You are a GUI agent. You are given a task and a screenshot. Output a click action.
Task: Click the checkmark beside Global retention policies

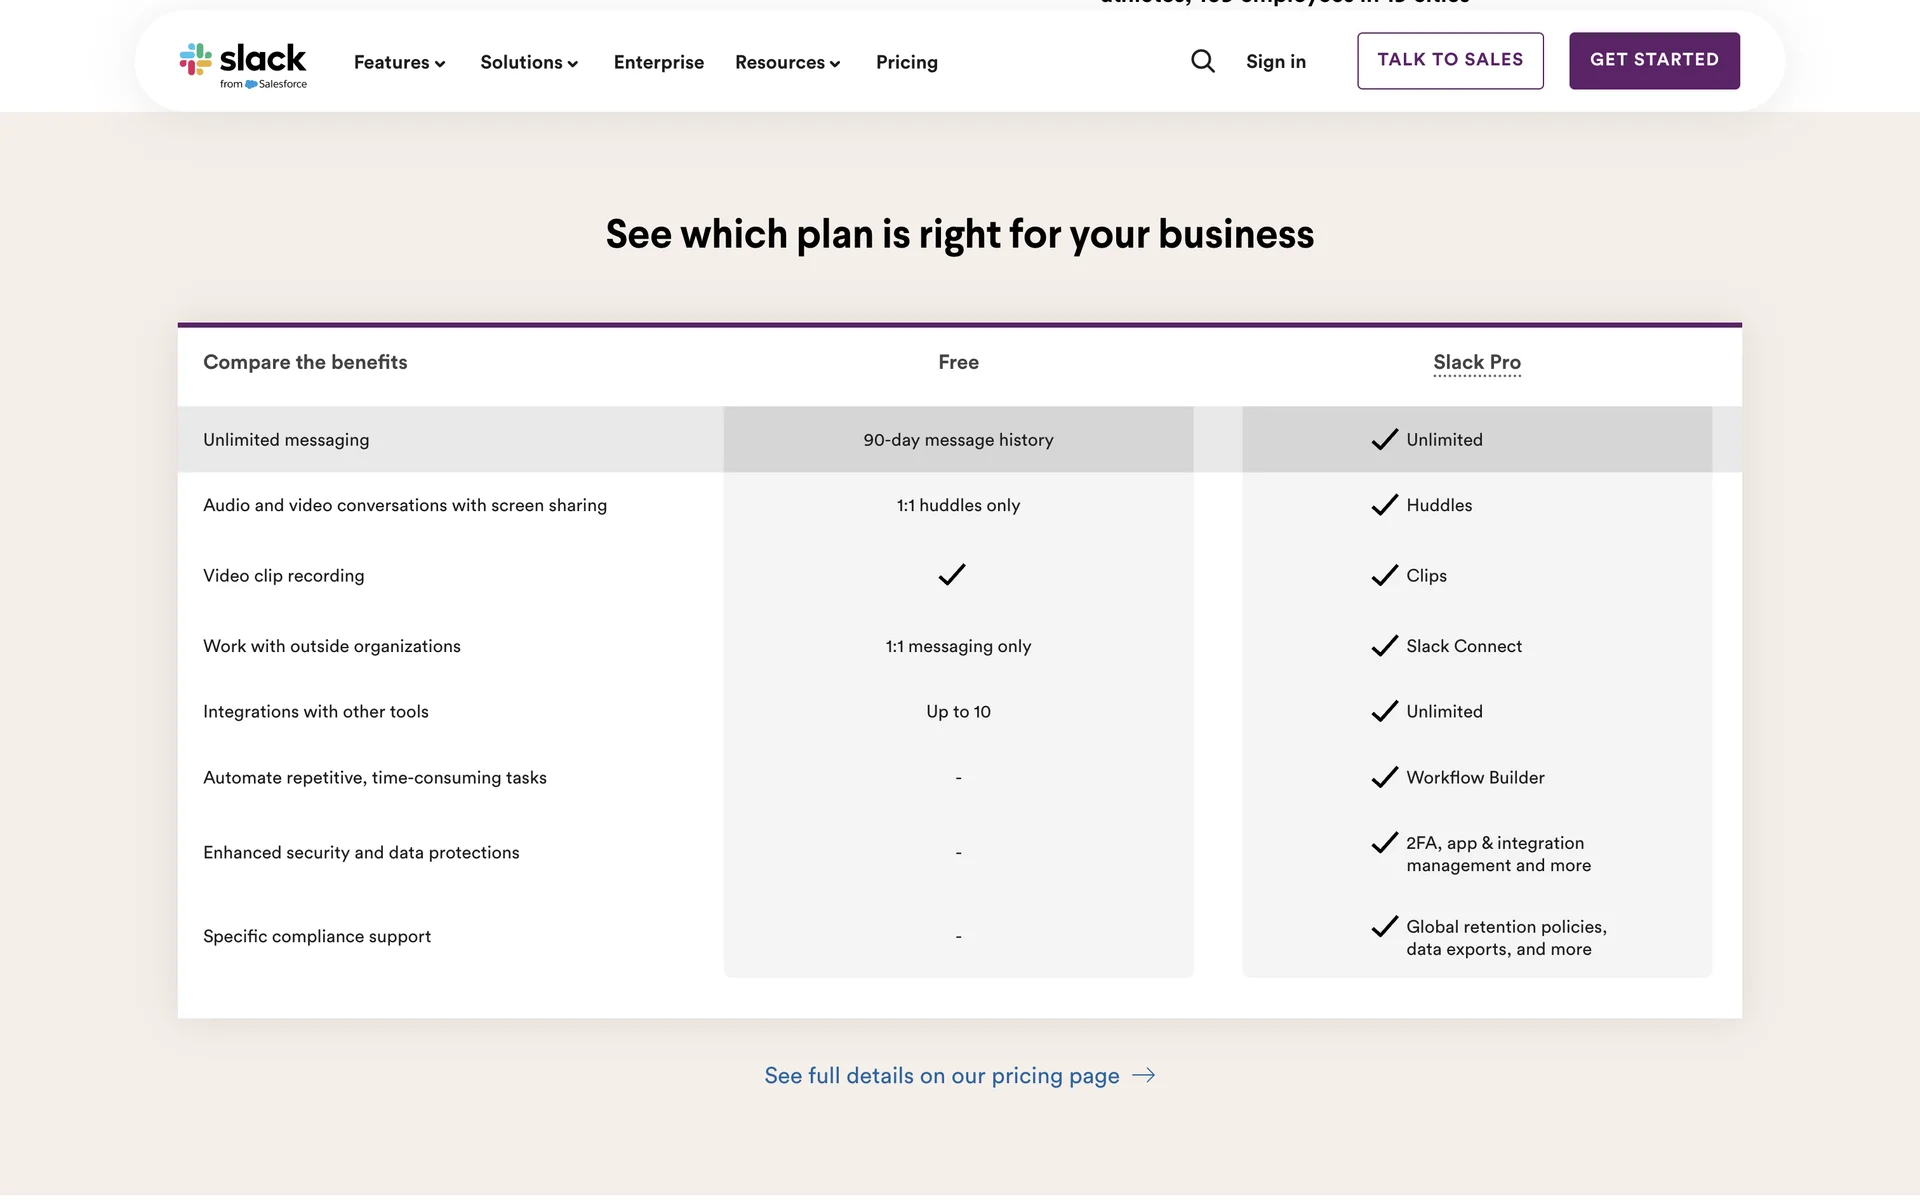click(1384, 927)
